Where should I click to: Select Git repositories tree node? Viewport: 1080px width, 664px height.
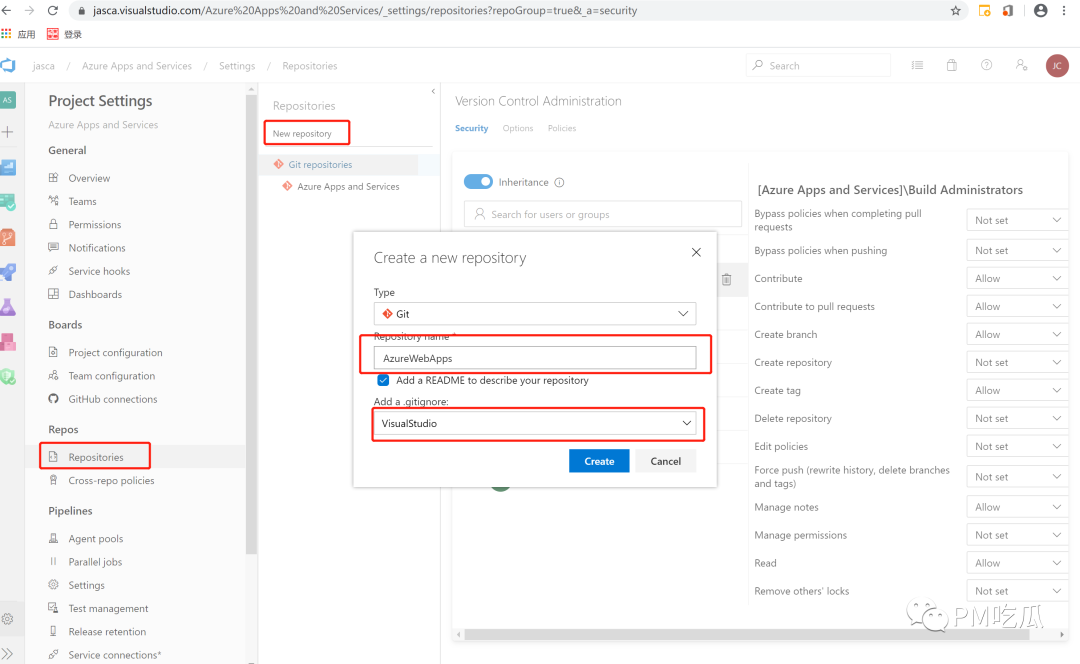(320, 164)
